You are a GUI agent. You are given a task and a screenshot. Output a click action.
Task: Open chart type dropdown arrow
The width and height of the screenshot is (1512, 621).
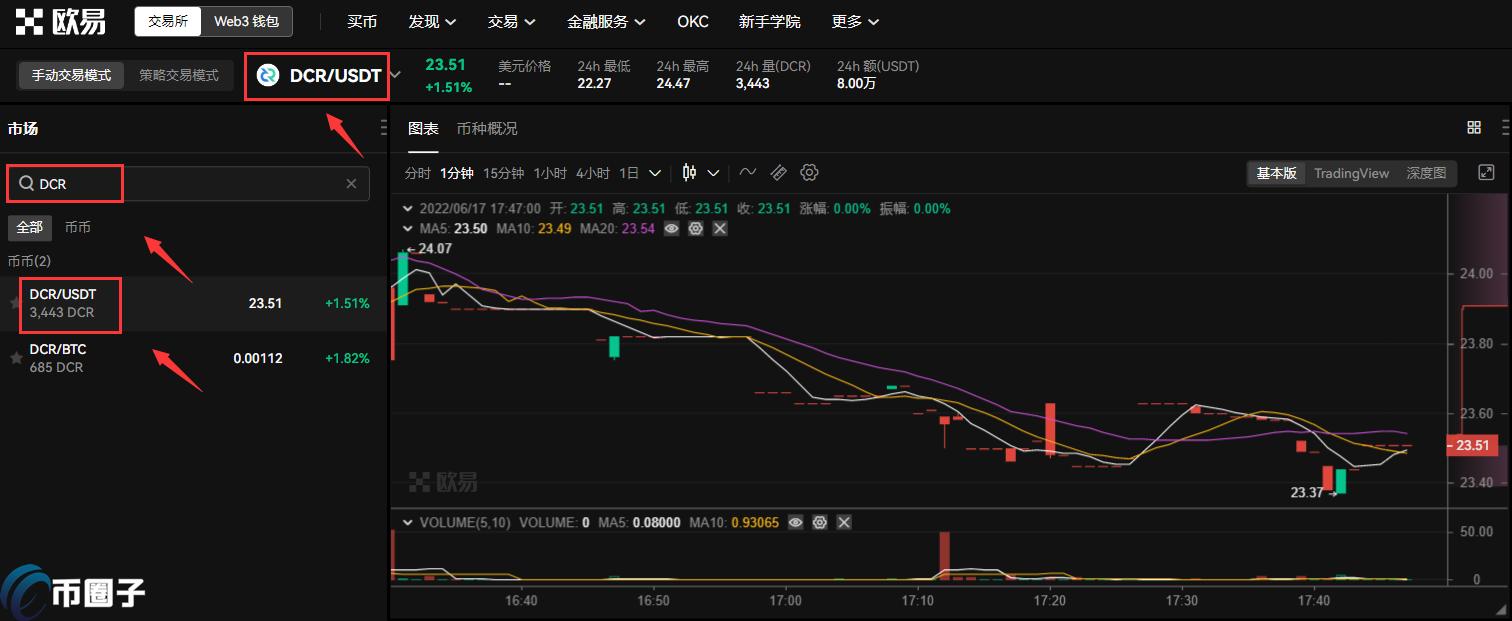tap(714, 173)
